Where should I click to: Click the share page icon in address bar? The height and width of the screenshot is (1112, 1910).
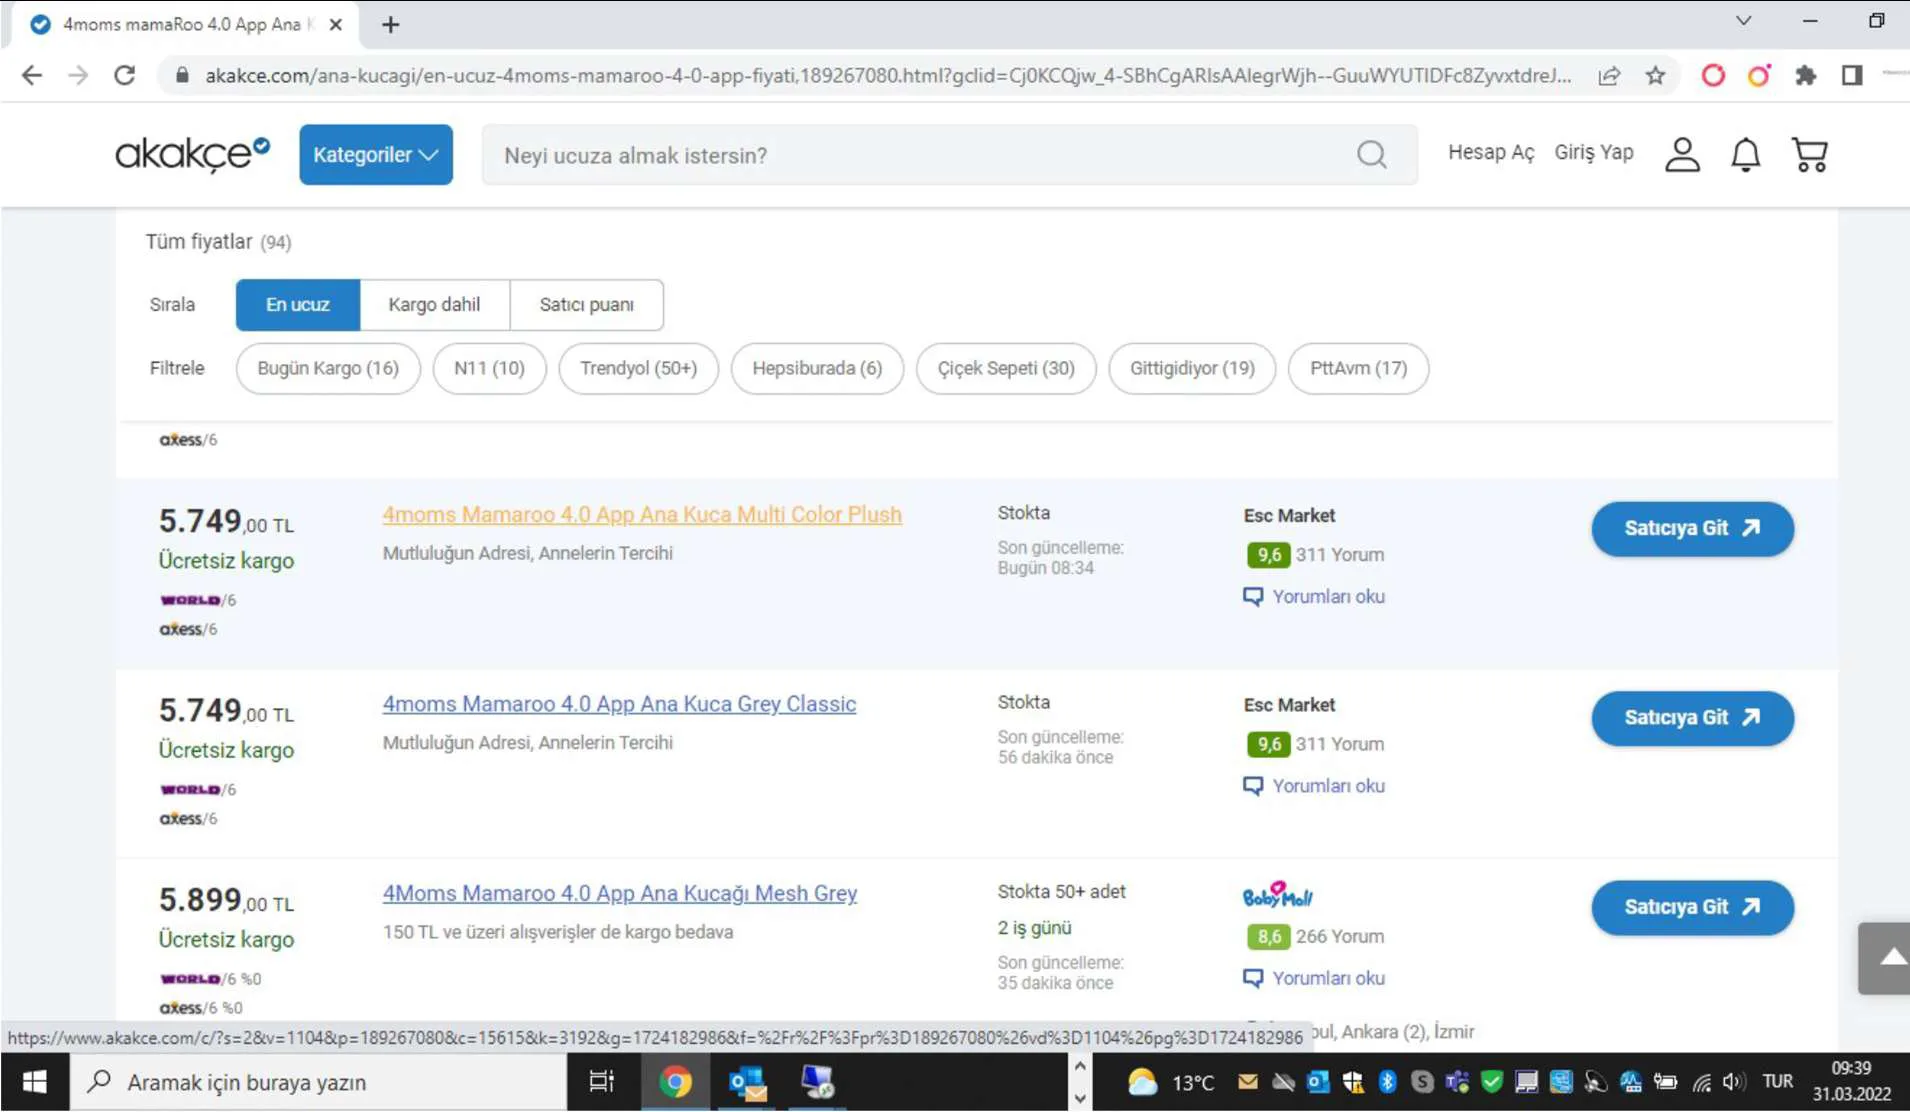[1609, 75]
